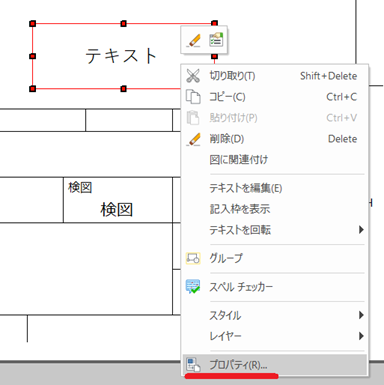Select コピー(C) in the context menu
This screenshot has height=385, width=384.
(x=275, y=97)
